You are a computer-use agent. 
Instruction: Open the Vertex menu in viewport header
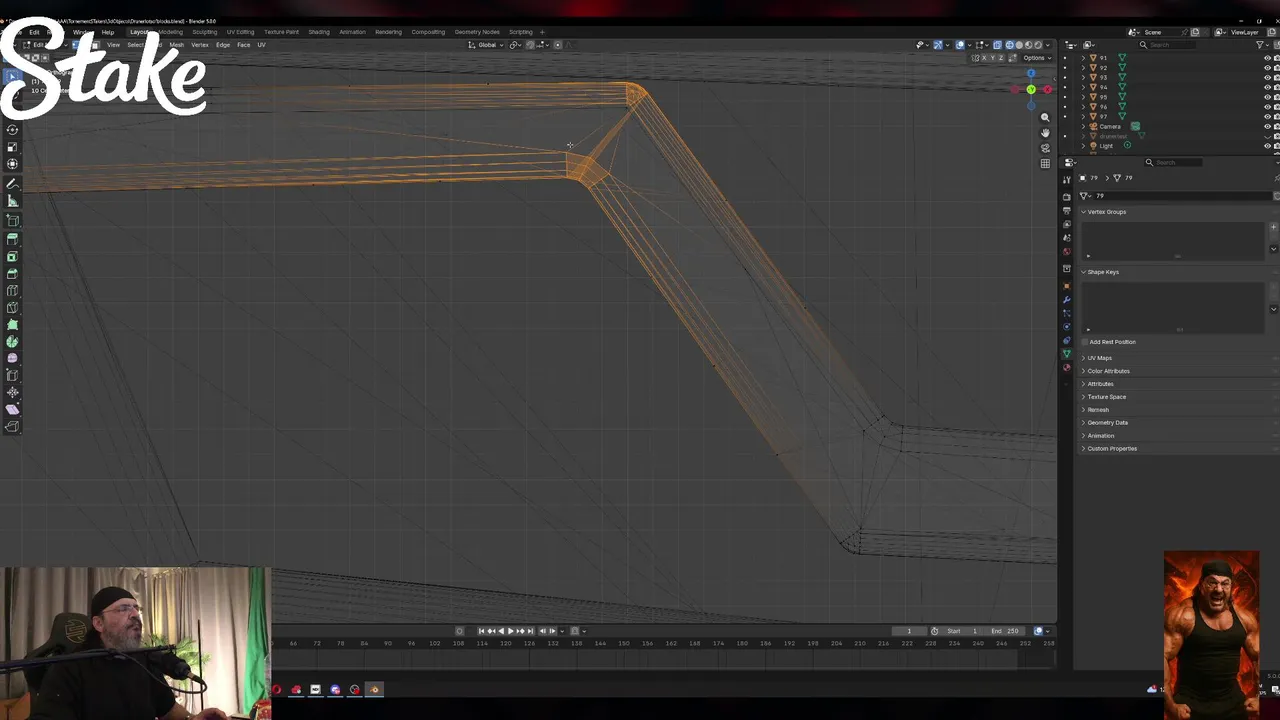pyautogui.click(x=200, y=45)
